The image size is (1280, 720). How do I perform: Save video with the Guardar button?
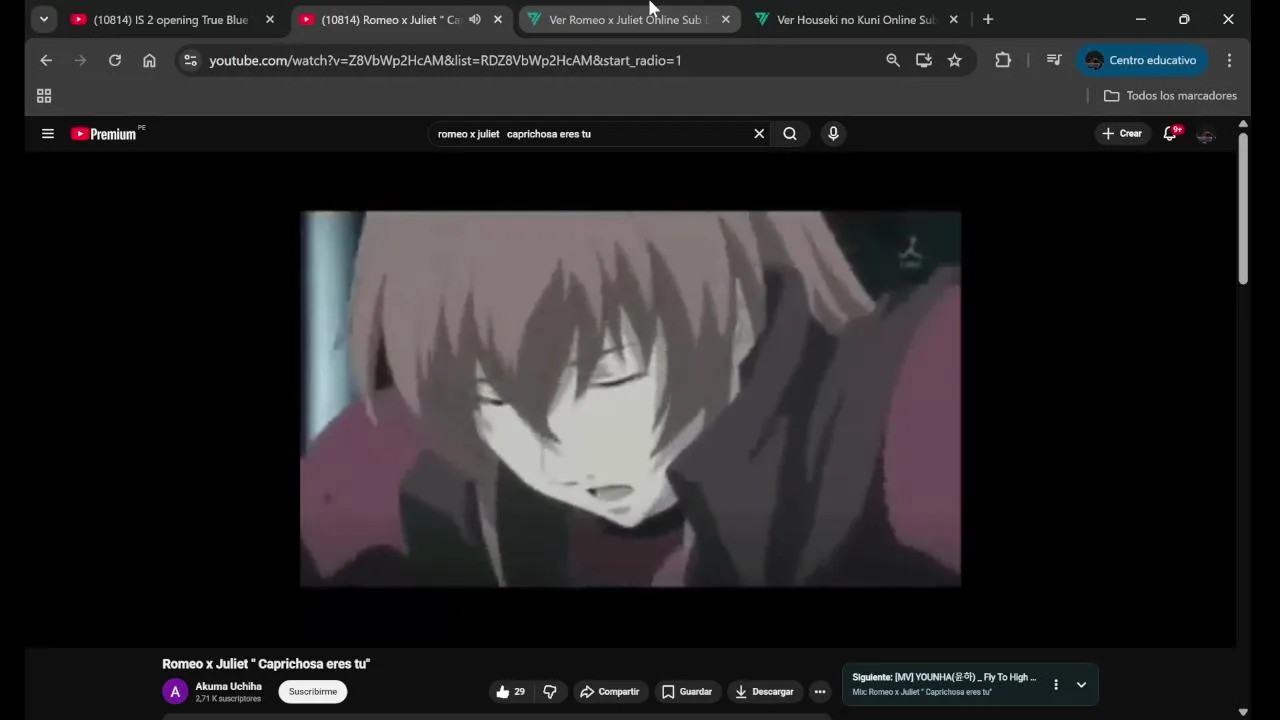688,691
